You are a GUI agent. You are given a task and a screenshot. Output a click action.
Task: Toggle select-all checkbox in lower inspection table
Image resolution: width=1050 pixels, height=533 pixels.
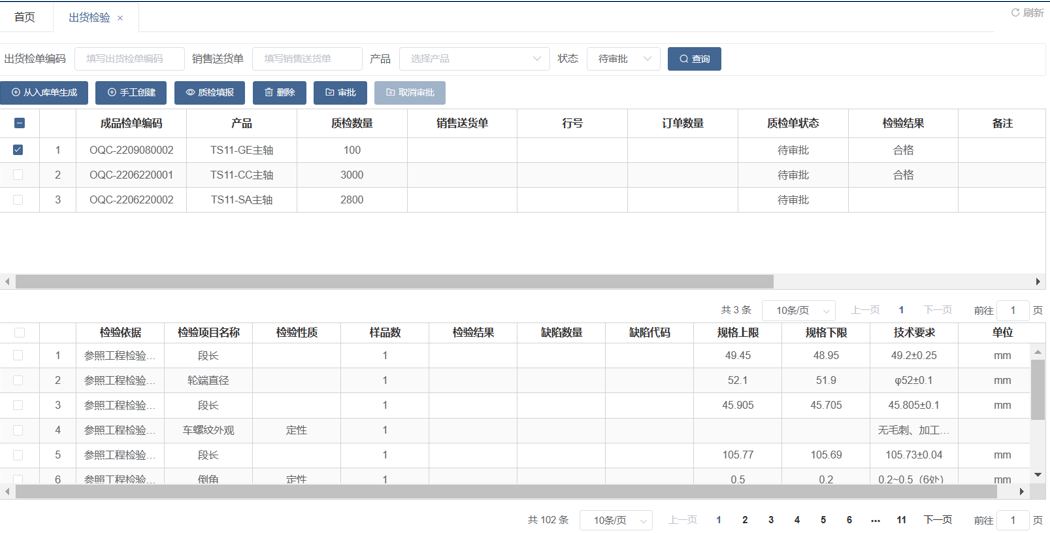19,332
